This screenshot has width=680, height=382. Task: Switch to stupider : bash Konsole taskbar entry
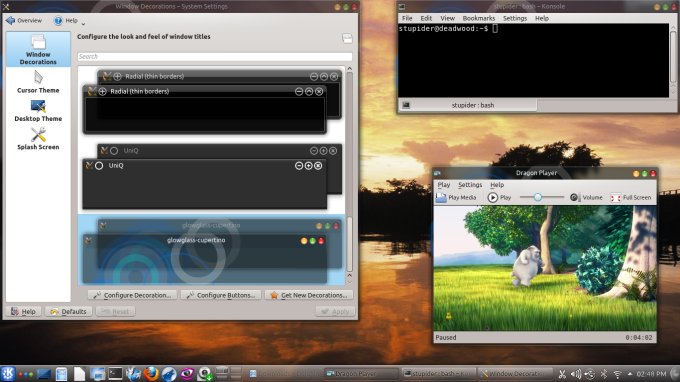point(438,373)
